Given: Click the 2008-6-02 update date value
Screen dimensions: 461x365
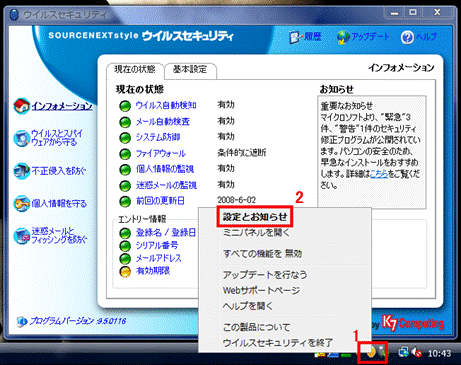Looking at the screenshot, I should tap(236, 200).
